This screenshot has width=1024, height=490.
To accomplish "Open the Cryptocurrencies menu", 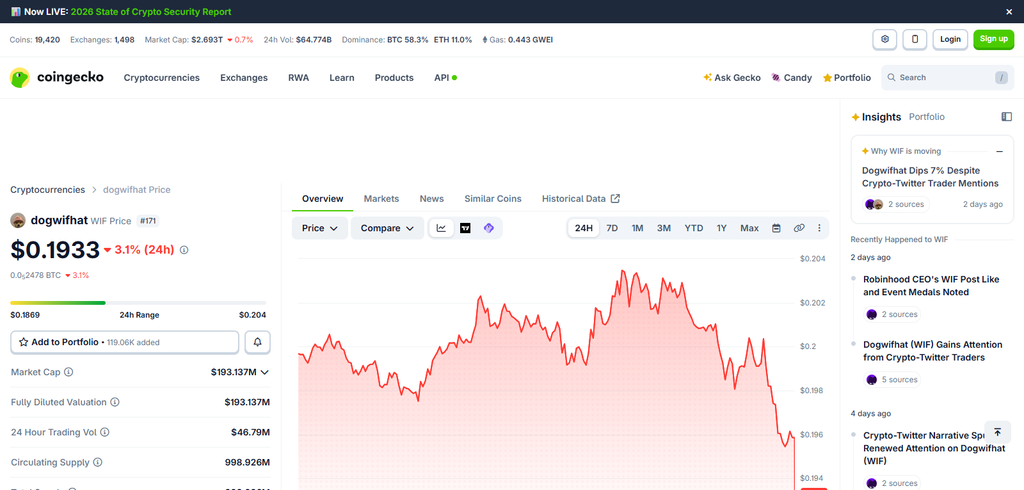I will (161, 78).
